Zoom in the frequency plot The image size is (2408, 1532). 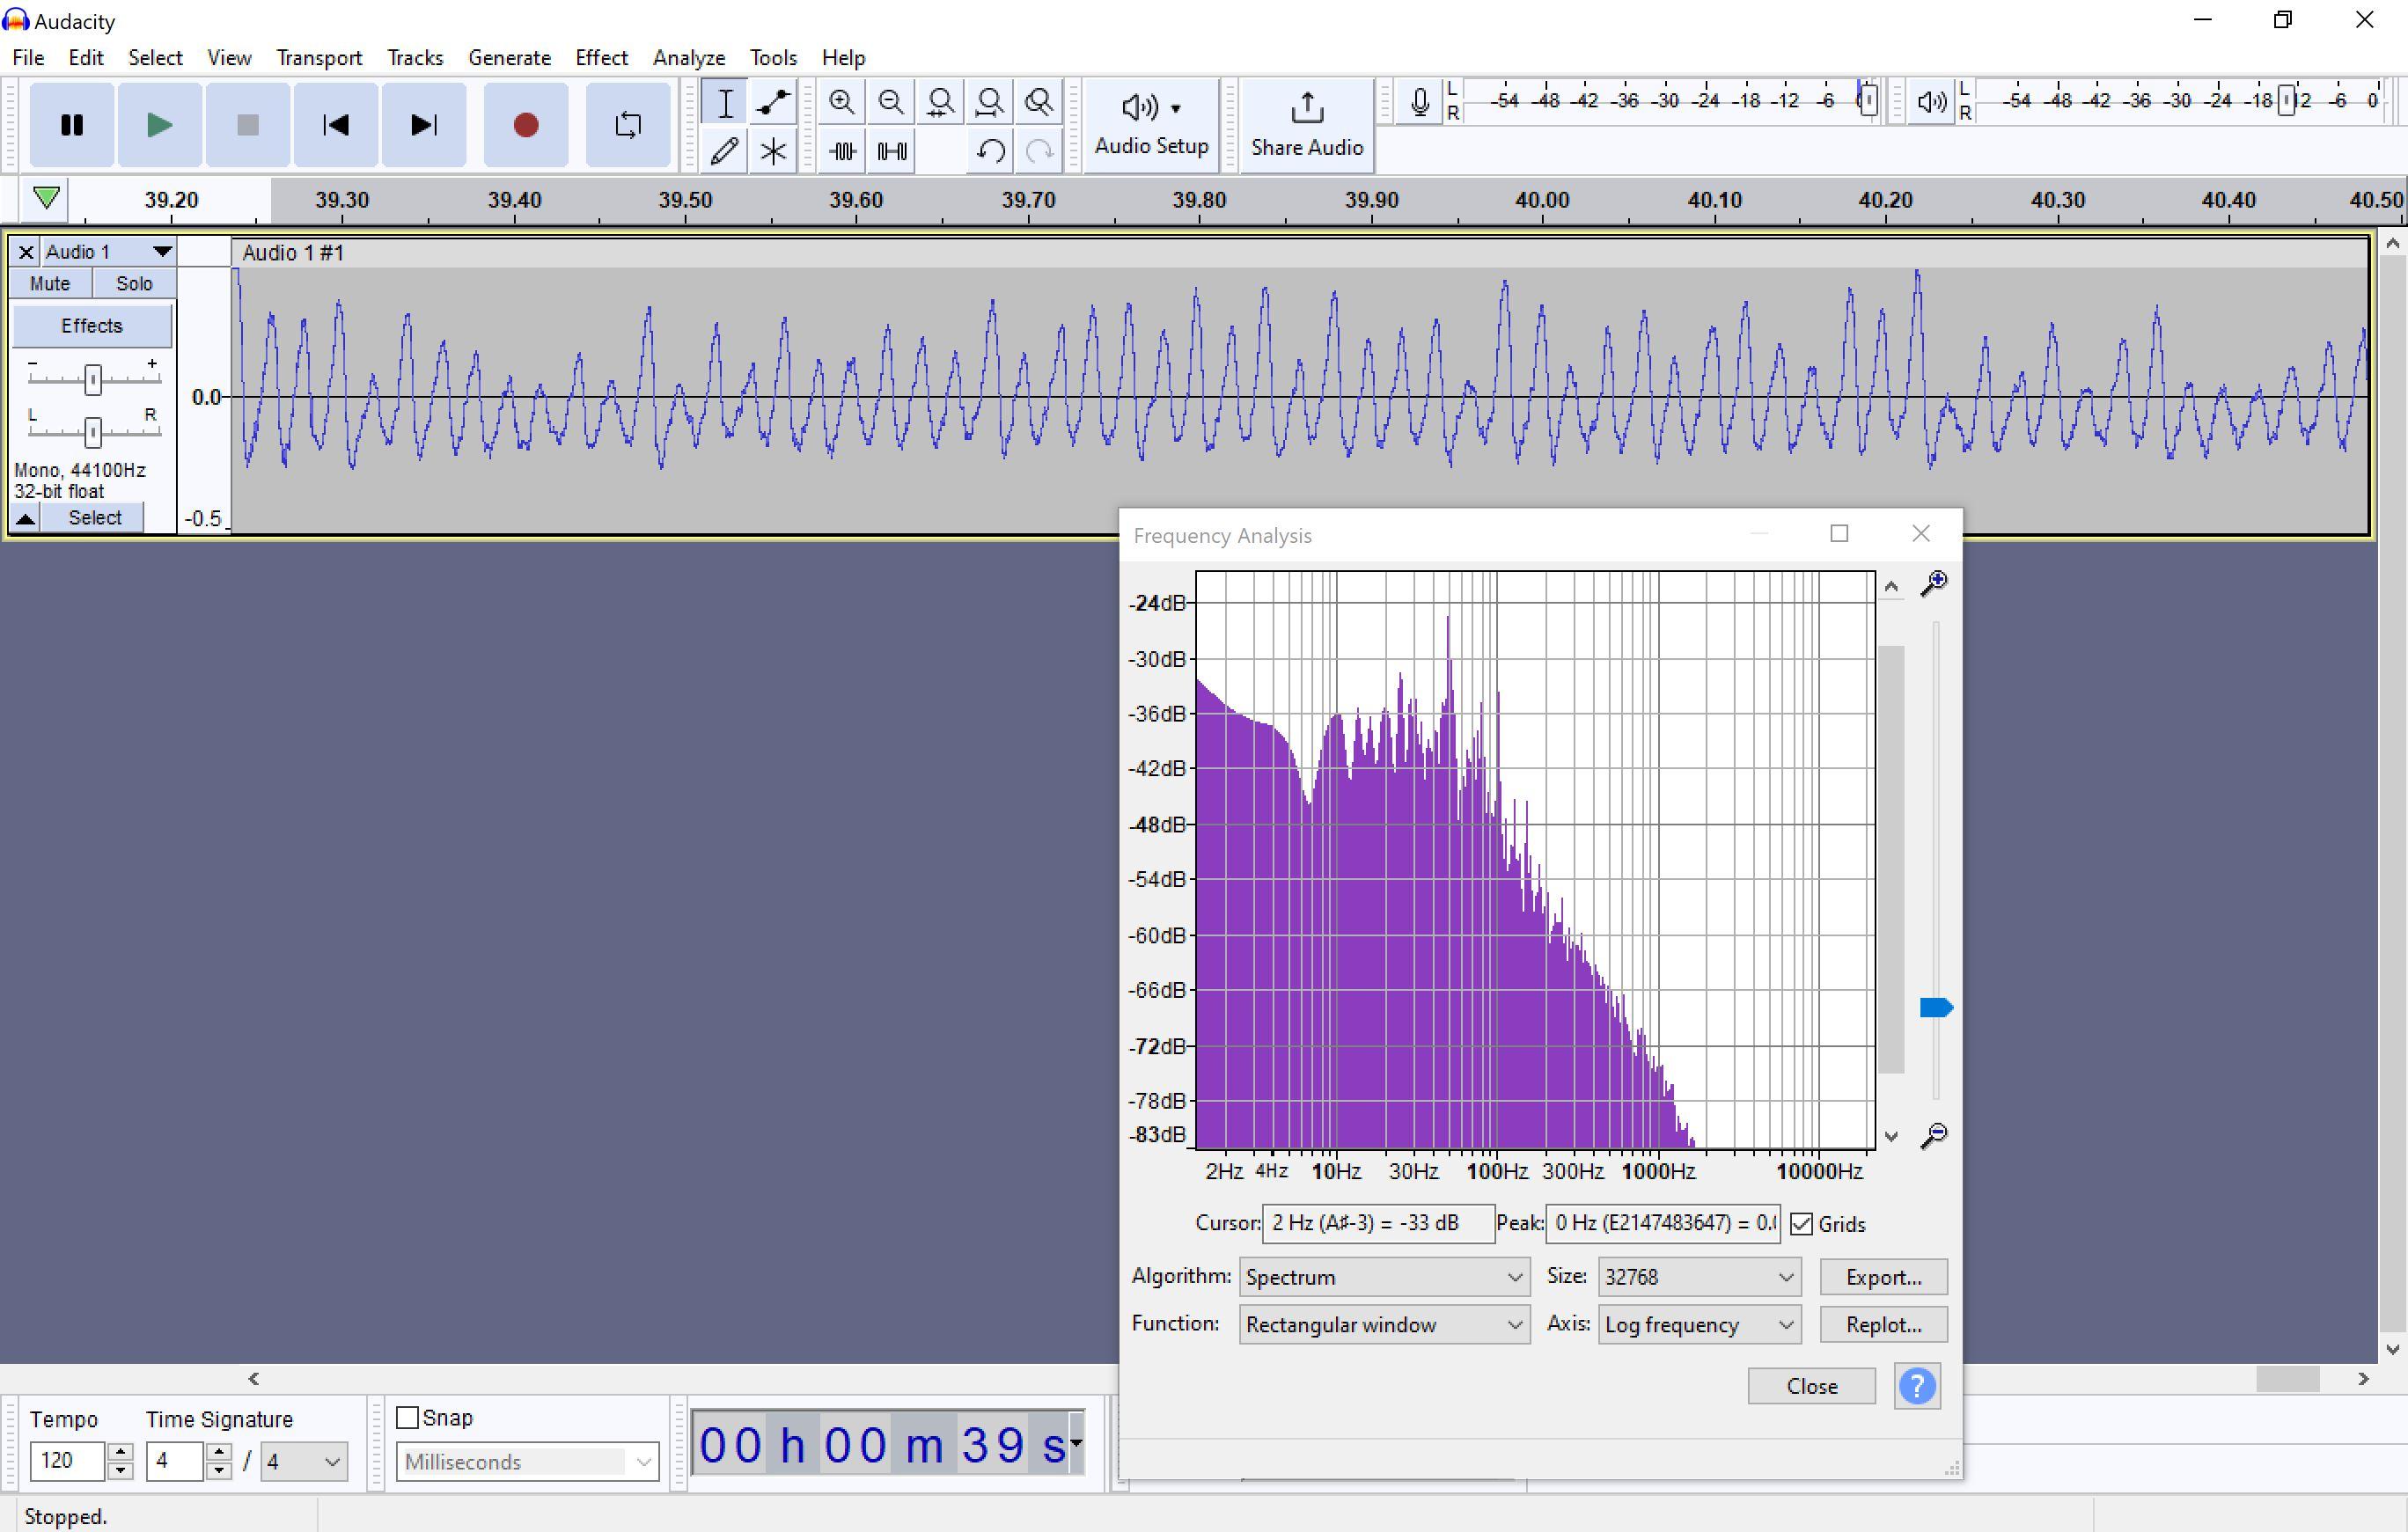pos(1934,584)
